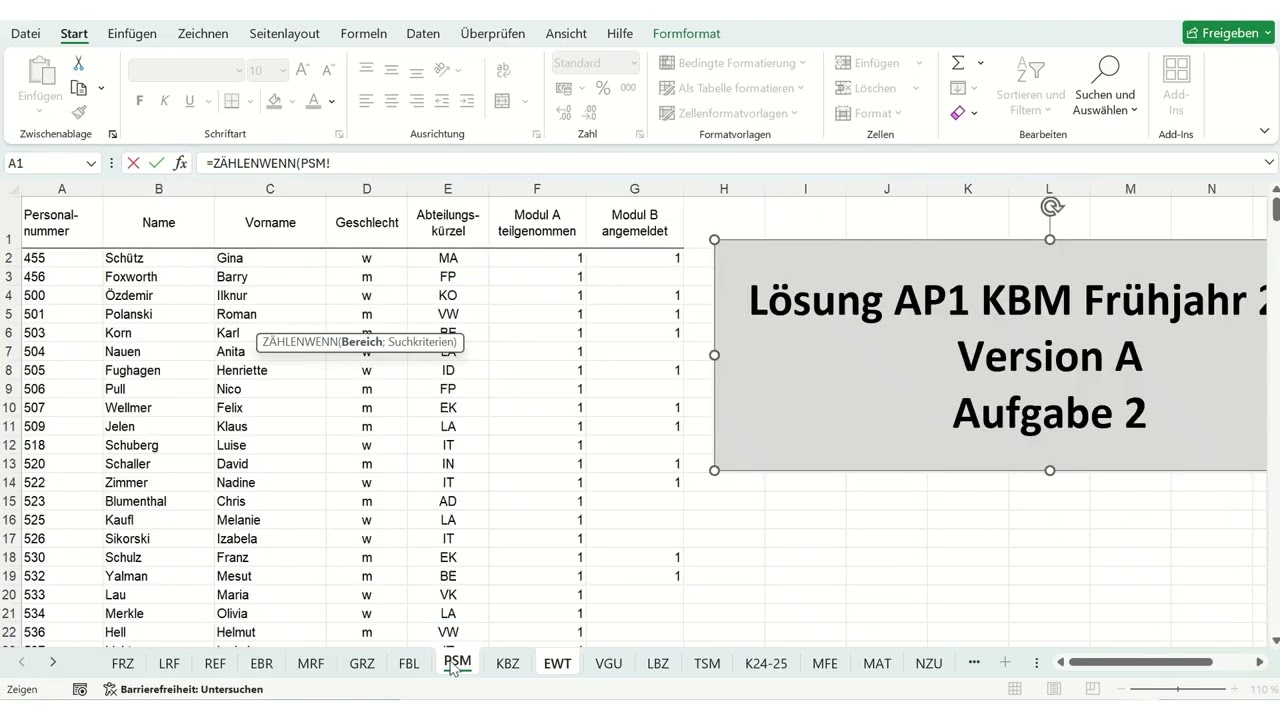The image size is (1280, 720).
Task: Open the Datei menu
Action: coord(26,33)
